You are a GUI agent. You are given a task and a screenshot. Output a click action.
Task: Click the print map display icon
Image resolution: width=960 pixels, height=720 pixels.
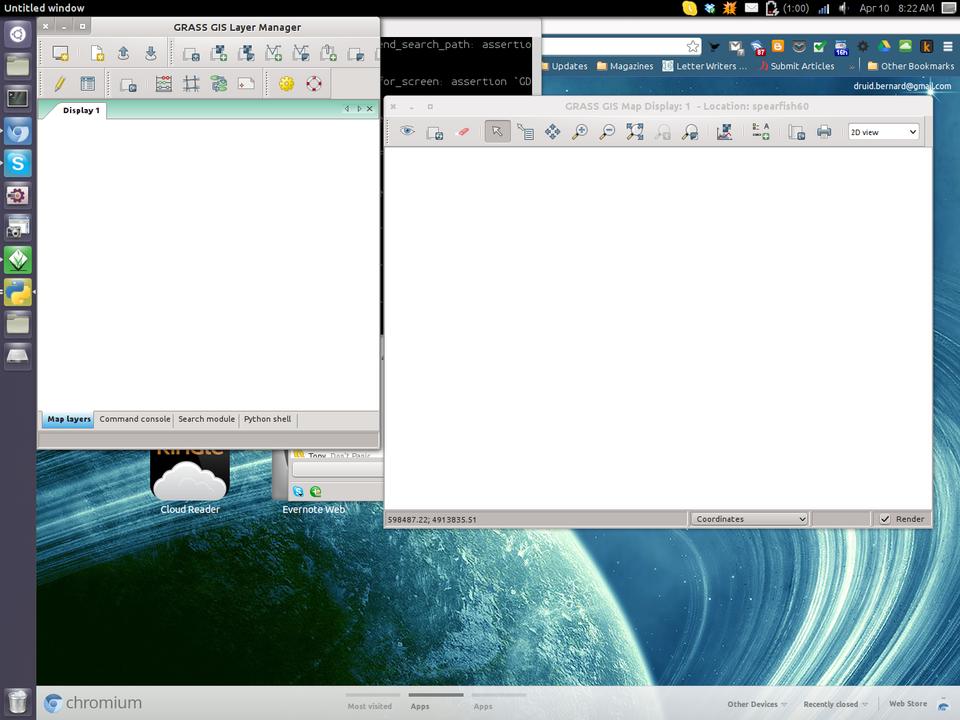tap(824, 132)
